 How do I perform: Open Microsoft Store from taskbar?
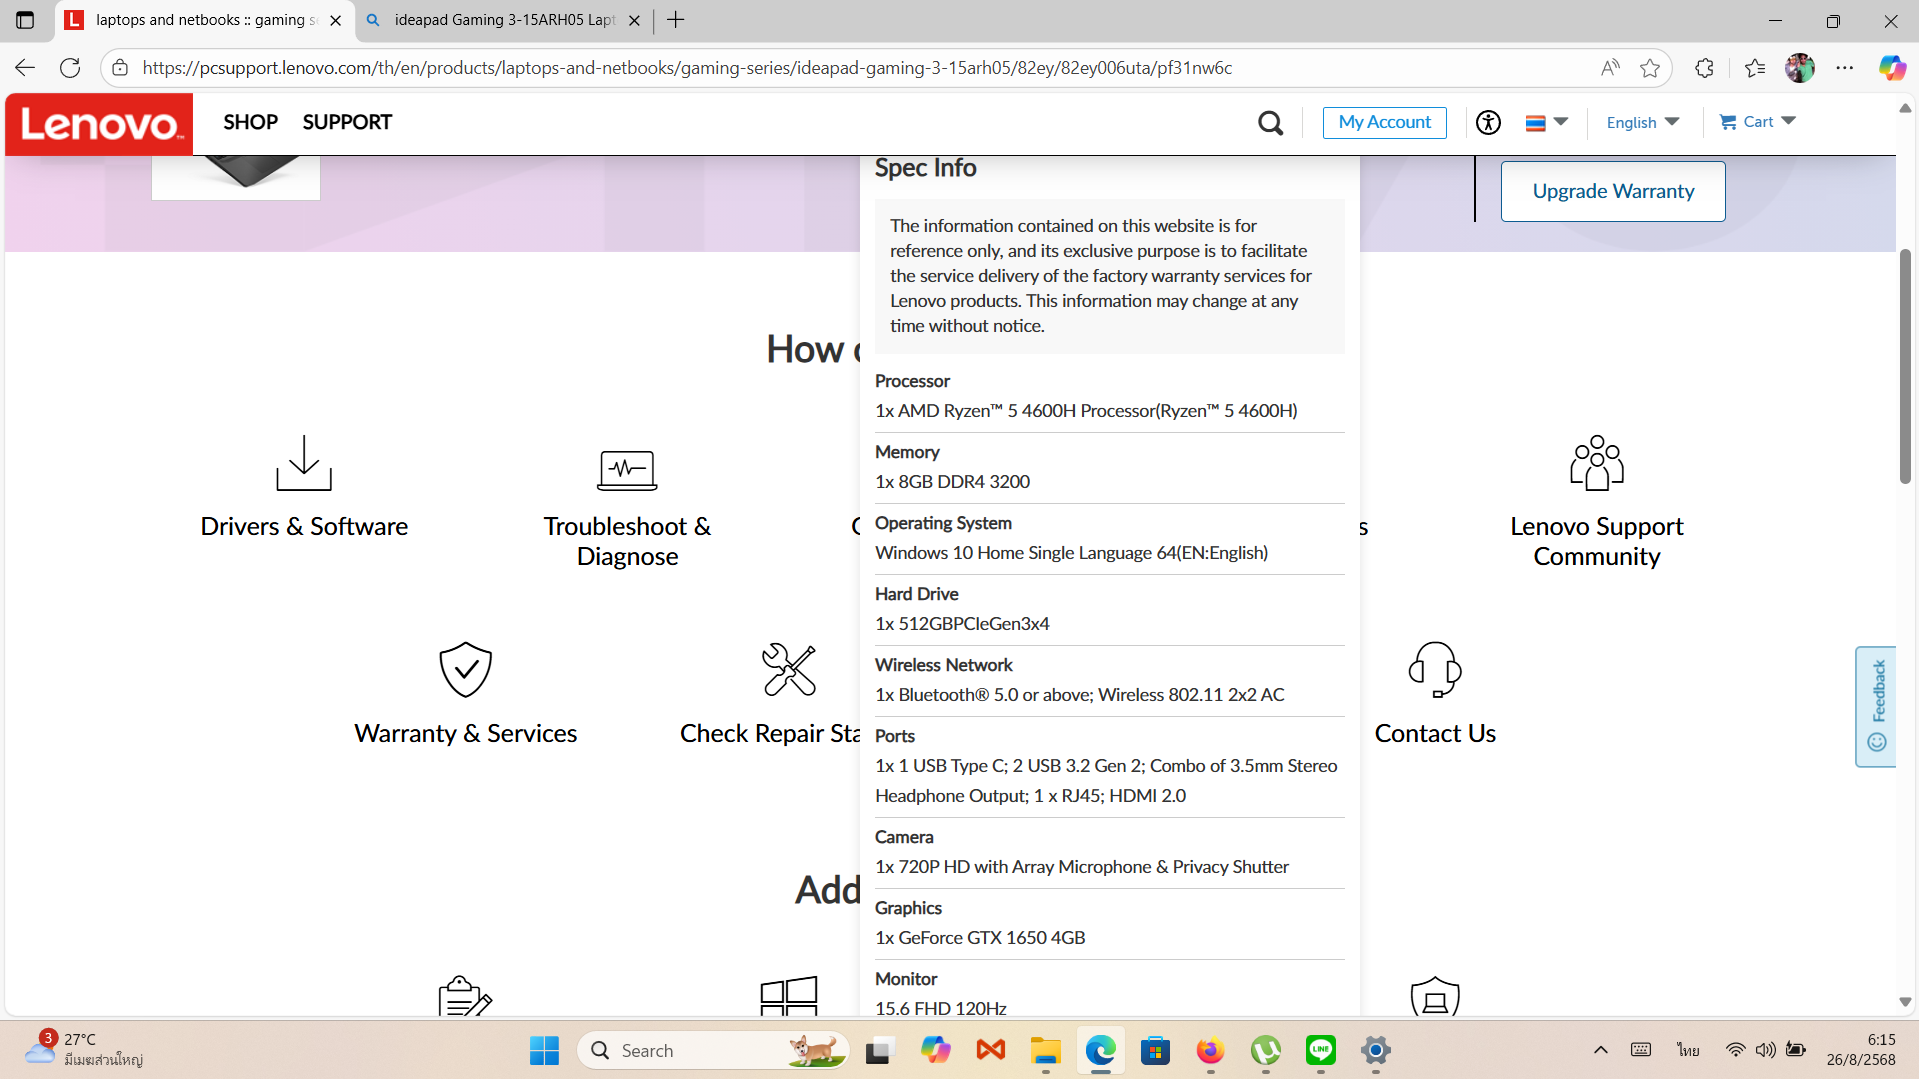click(1156, 1051)
